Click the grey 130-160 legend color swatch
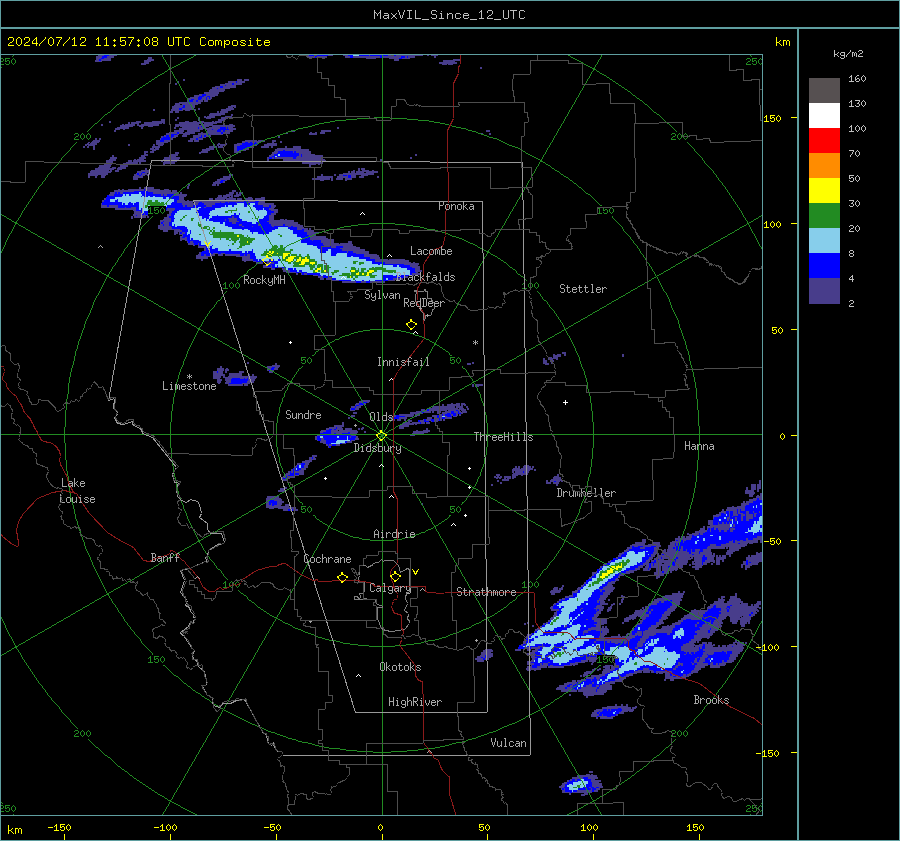Viewport: 900px width, 841px height. point(824,90)
